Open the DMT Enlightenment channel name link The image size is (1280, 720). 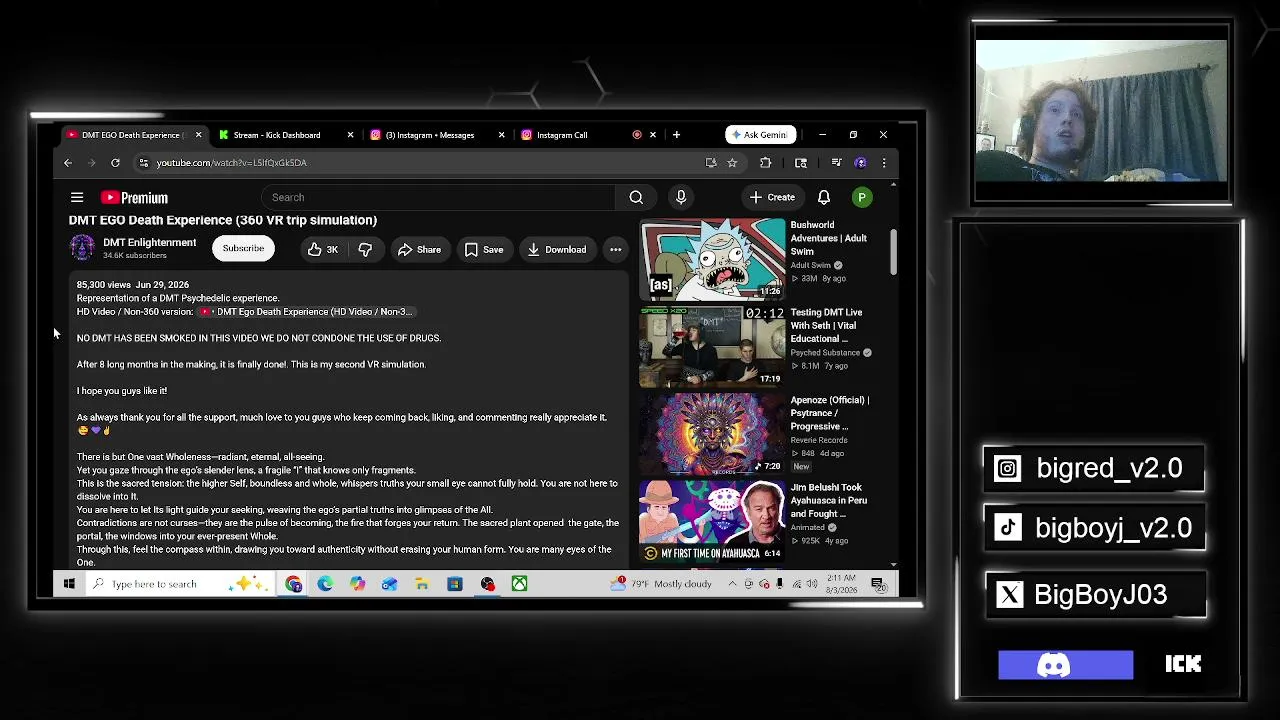(x=150, y=242)
